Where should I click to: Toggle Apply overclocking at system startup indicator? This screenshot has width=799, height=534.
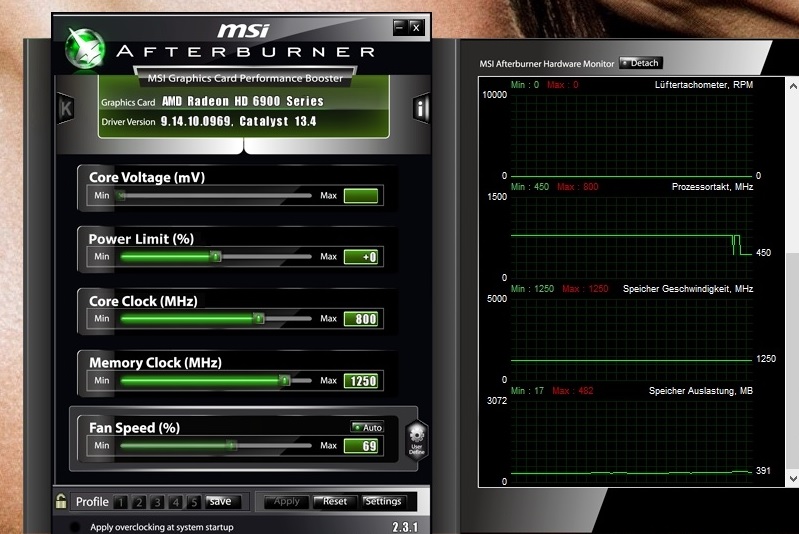pyautogui.click(x=75, y=527)
